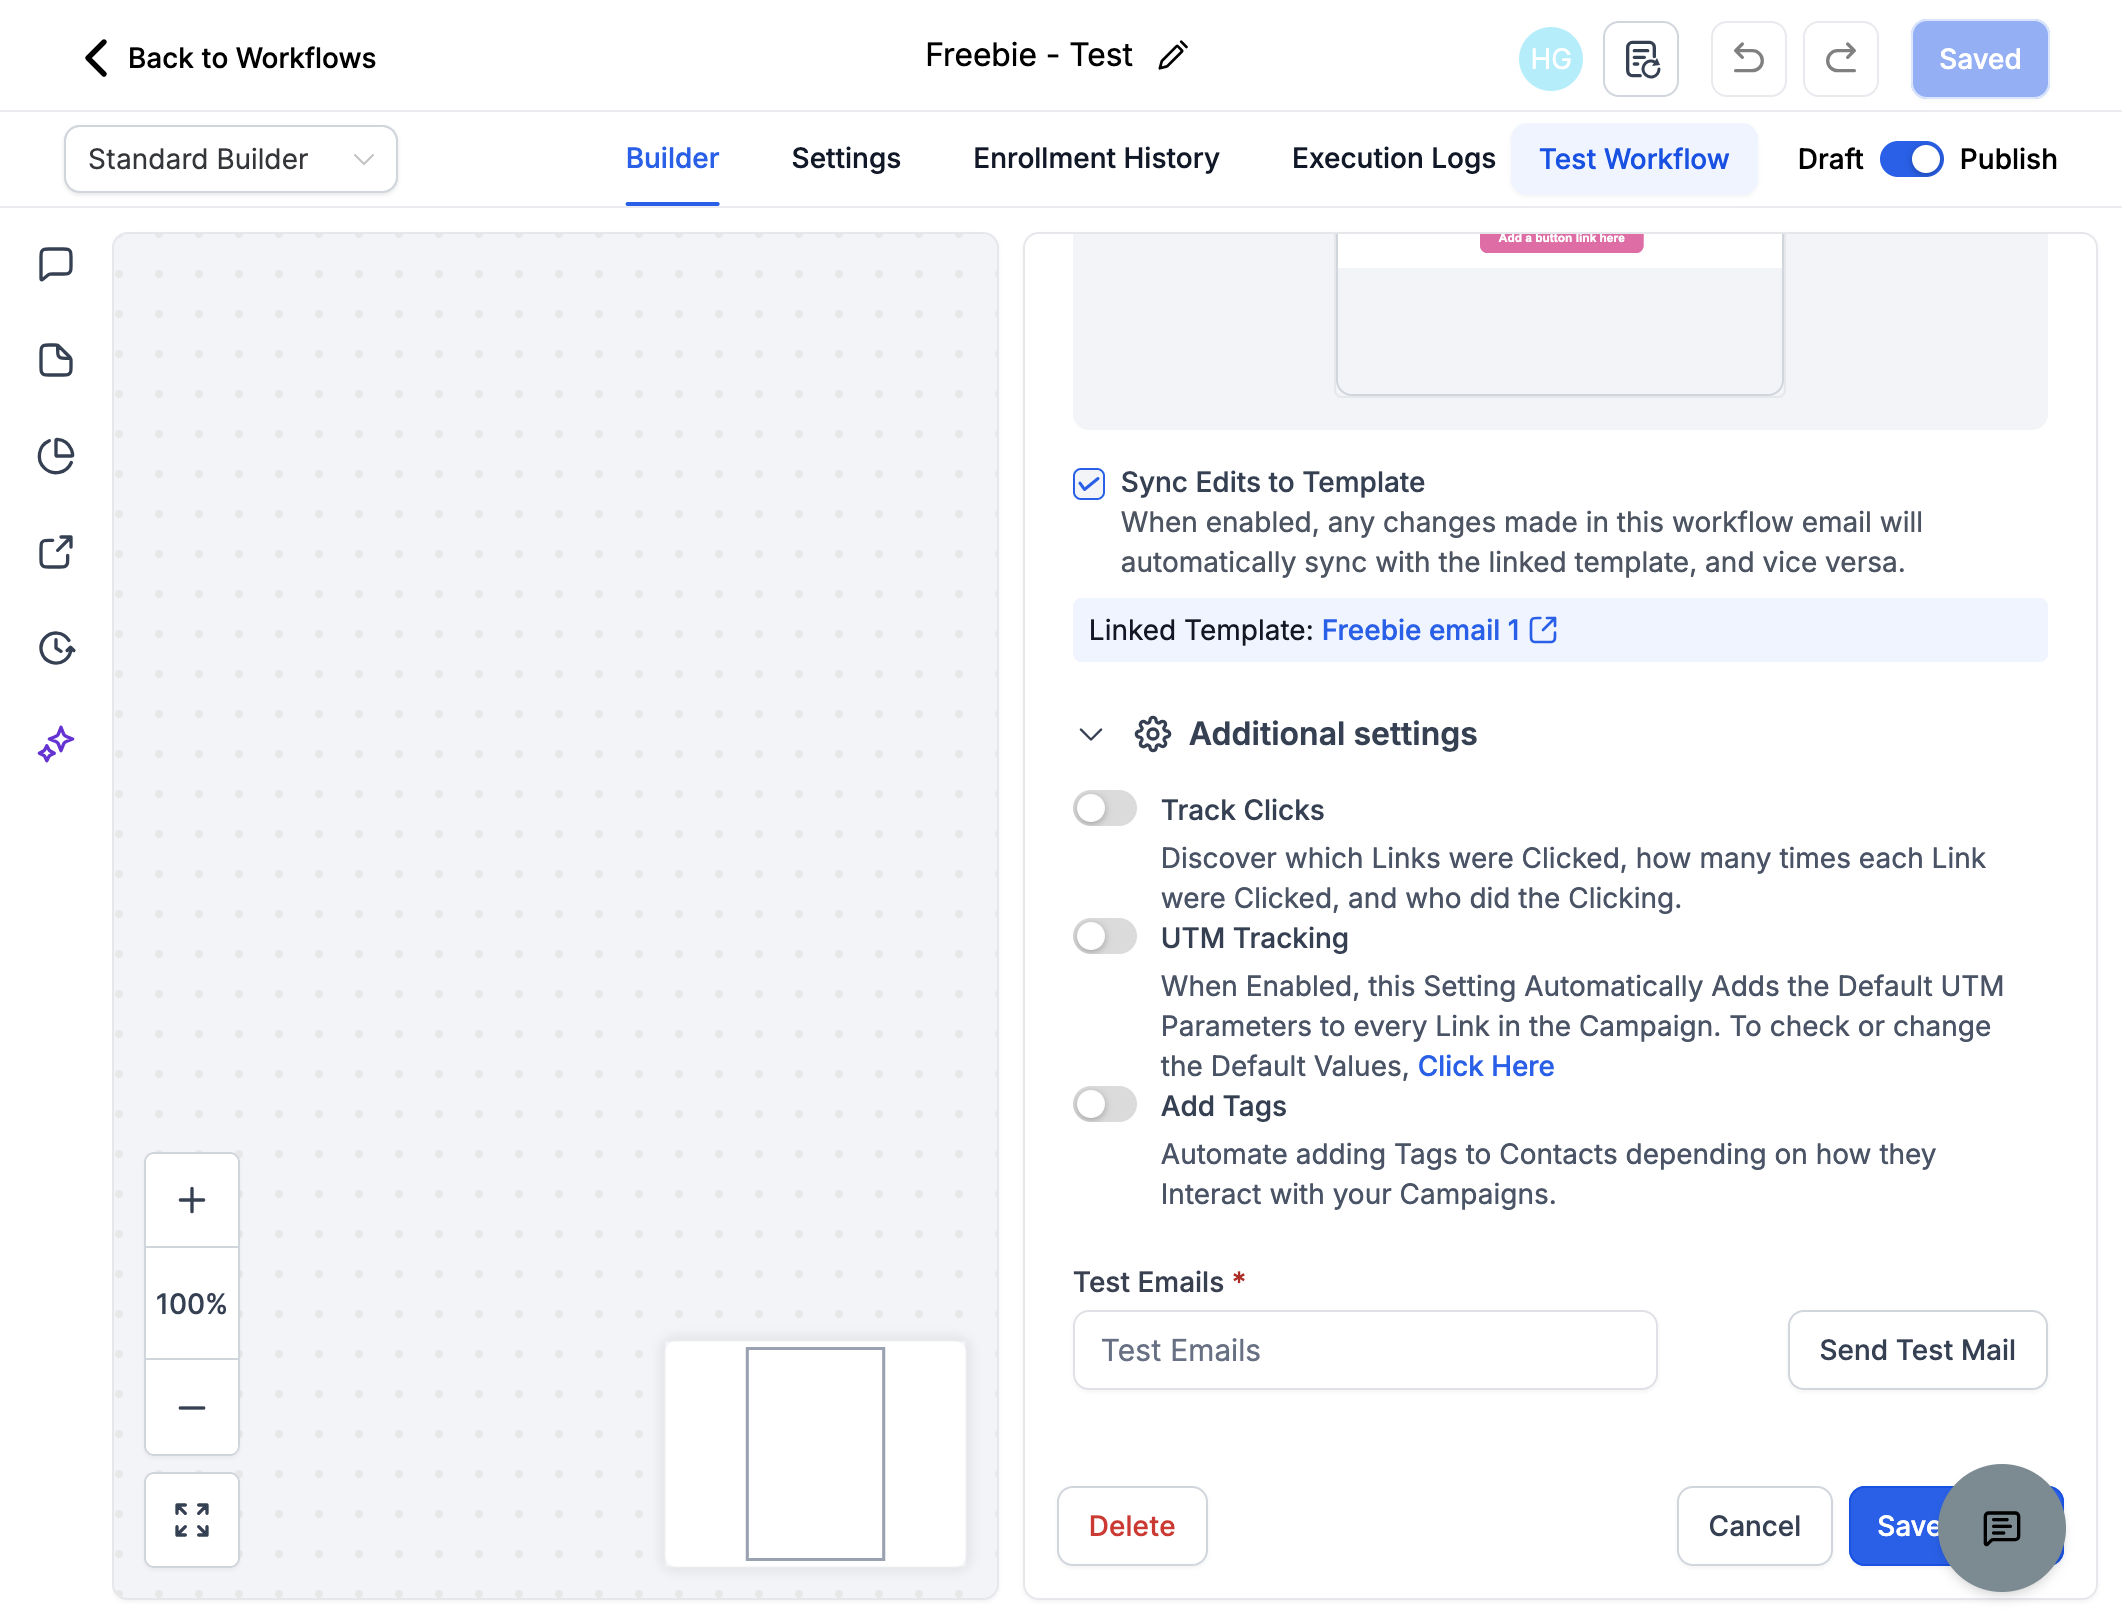Open the Execution Logs tab
The height and width of the screenshot is (1624, 2122).
1393,159
